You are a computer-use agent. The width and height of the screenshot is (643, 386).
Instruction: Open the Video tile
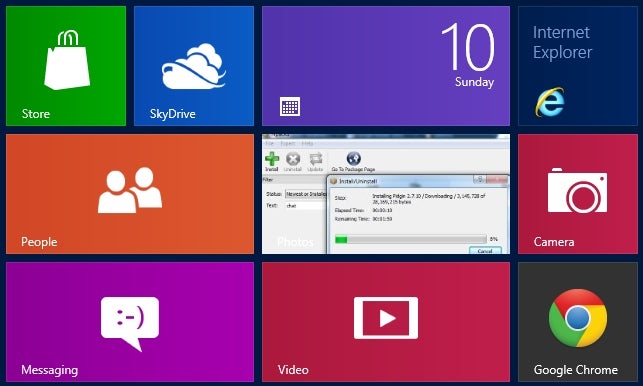pyautogui.click(x=386, y=322)
